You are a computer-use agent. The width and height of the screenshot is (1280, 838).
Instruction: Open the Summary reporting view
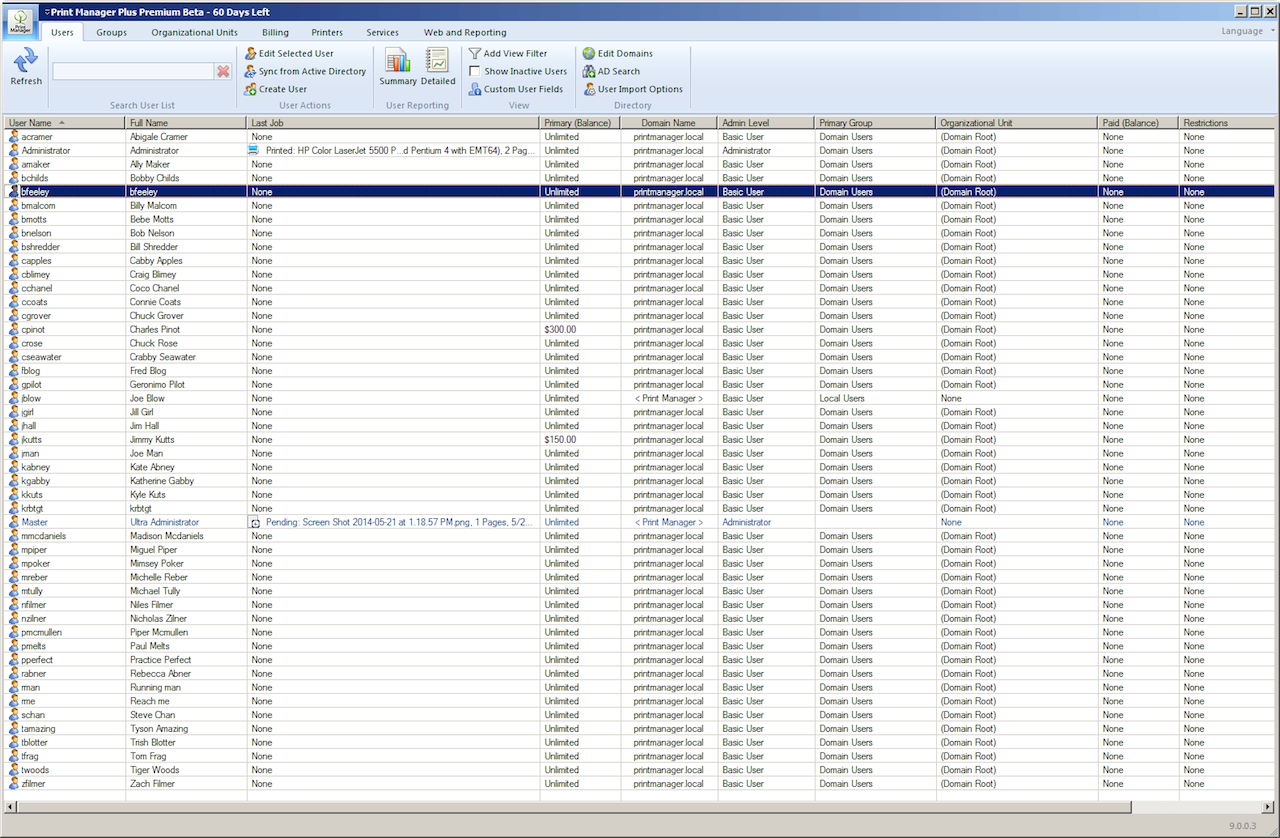pos(398,65)
